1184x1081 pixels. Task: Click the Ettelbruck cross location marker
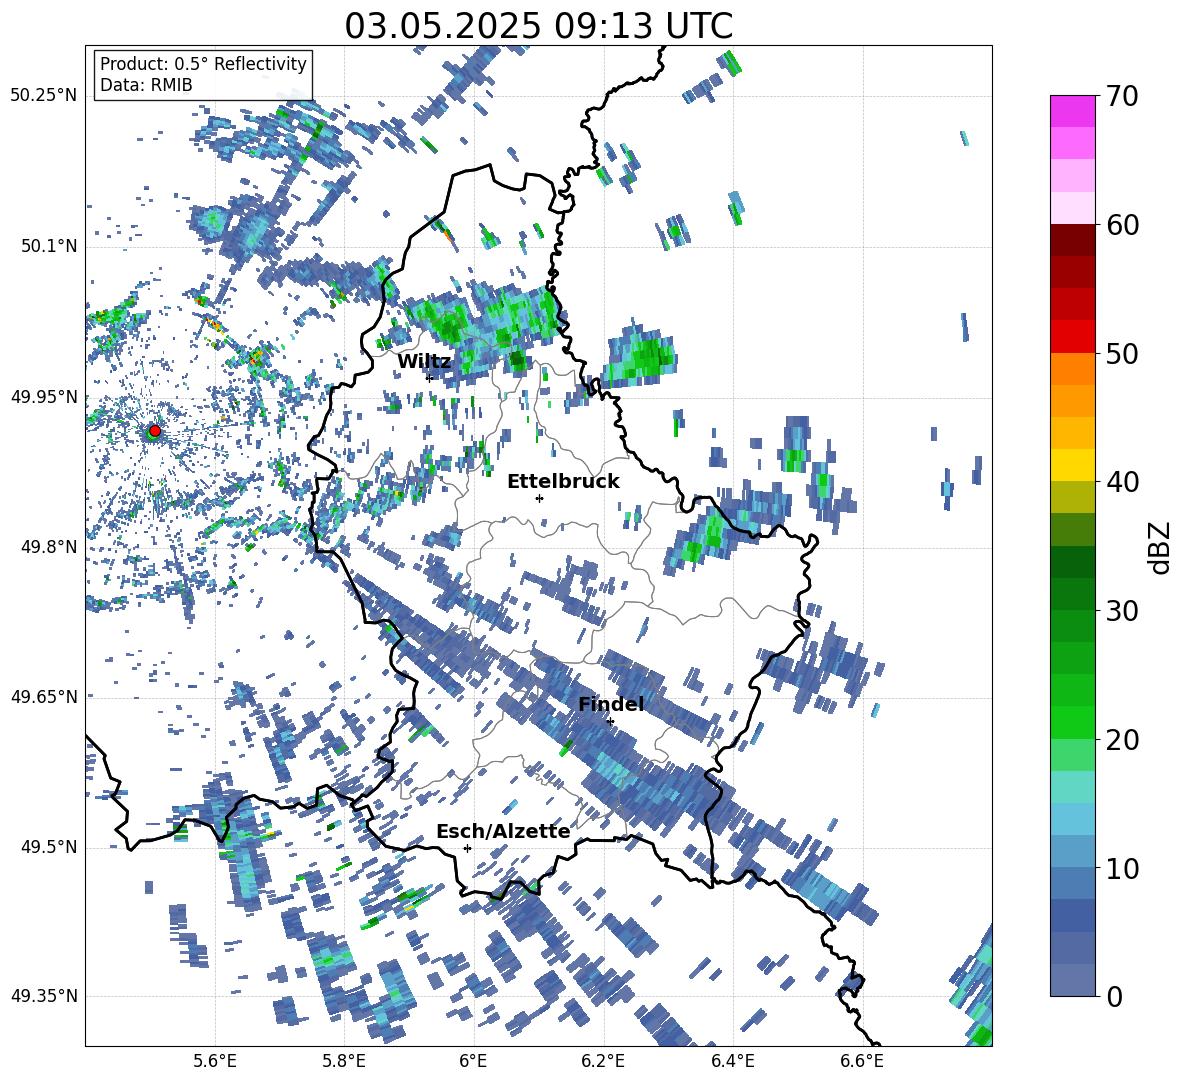tap(539, 498)
